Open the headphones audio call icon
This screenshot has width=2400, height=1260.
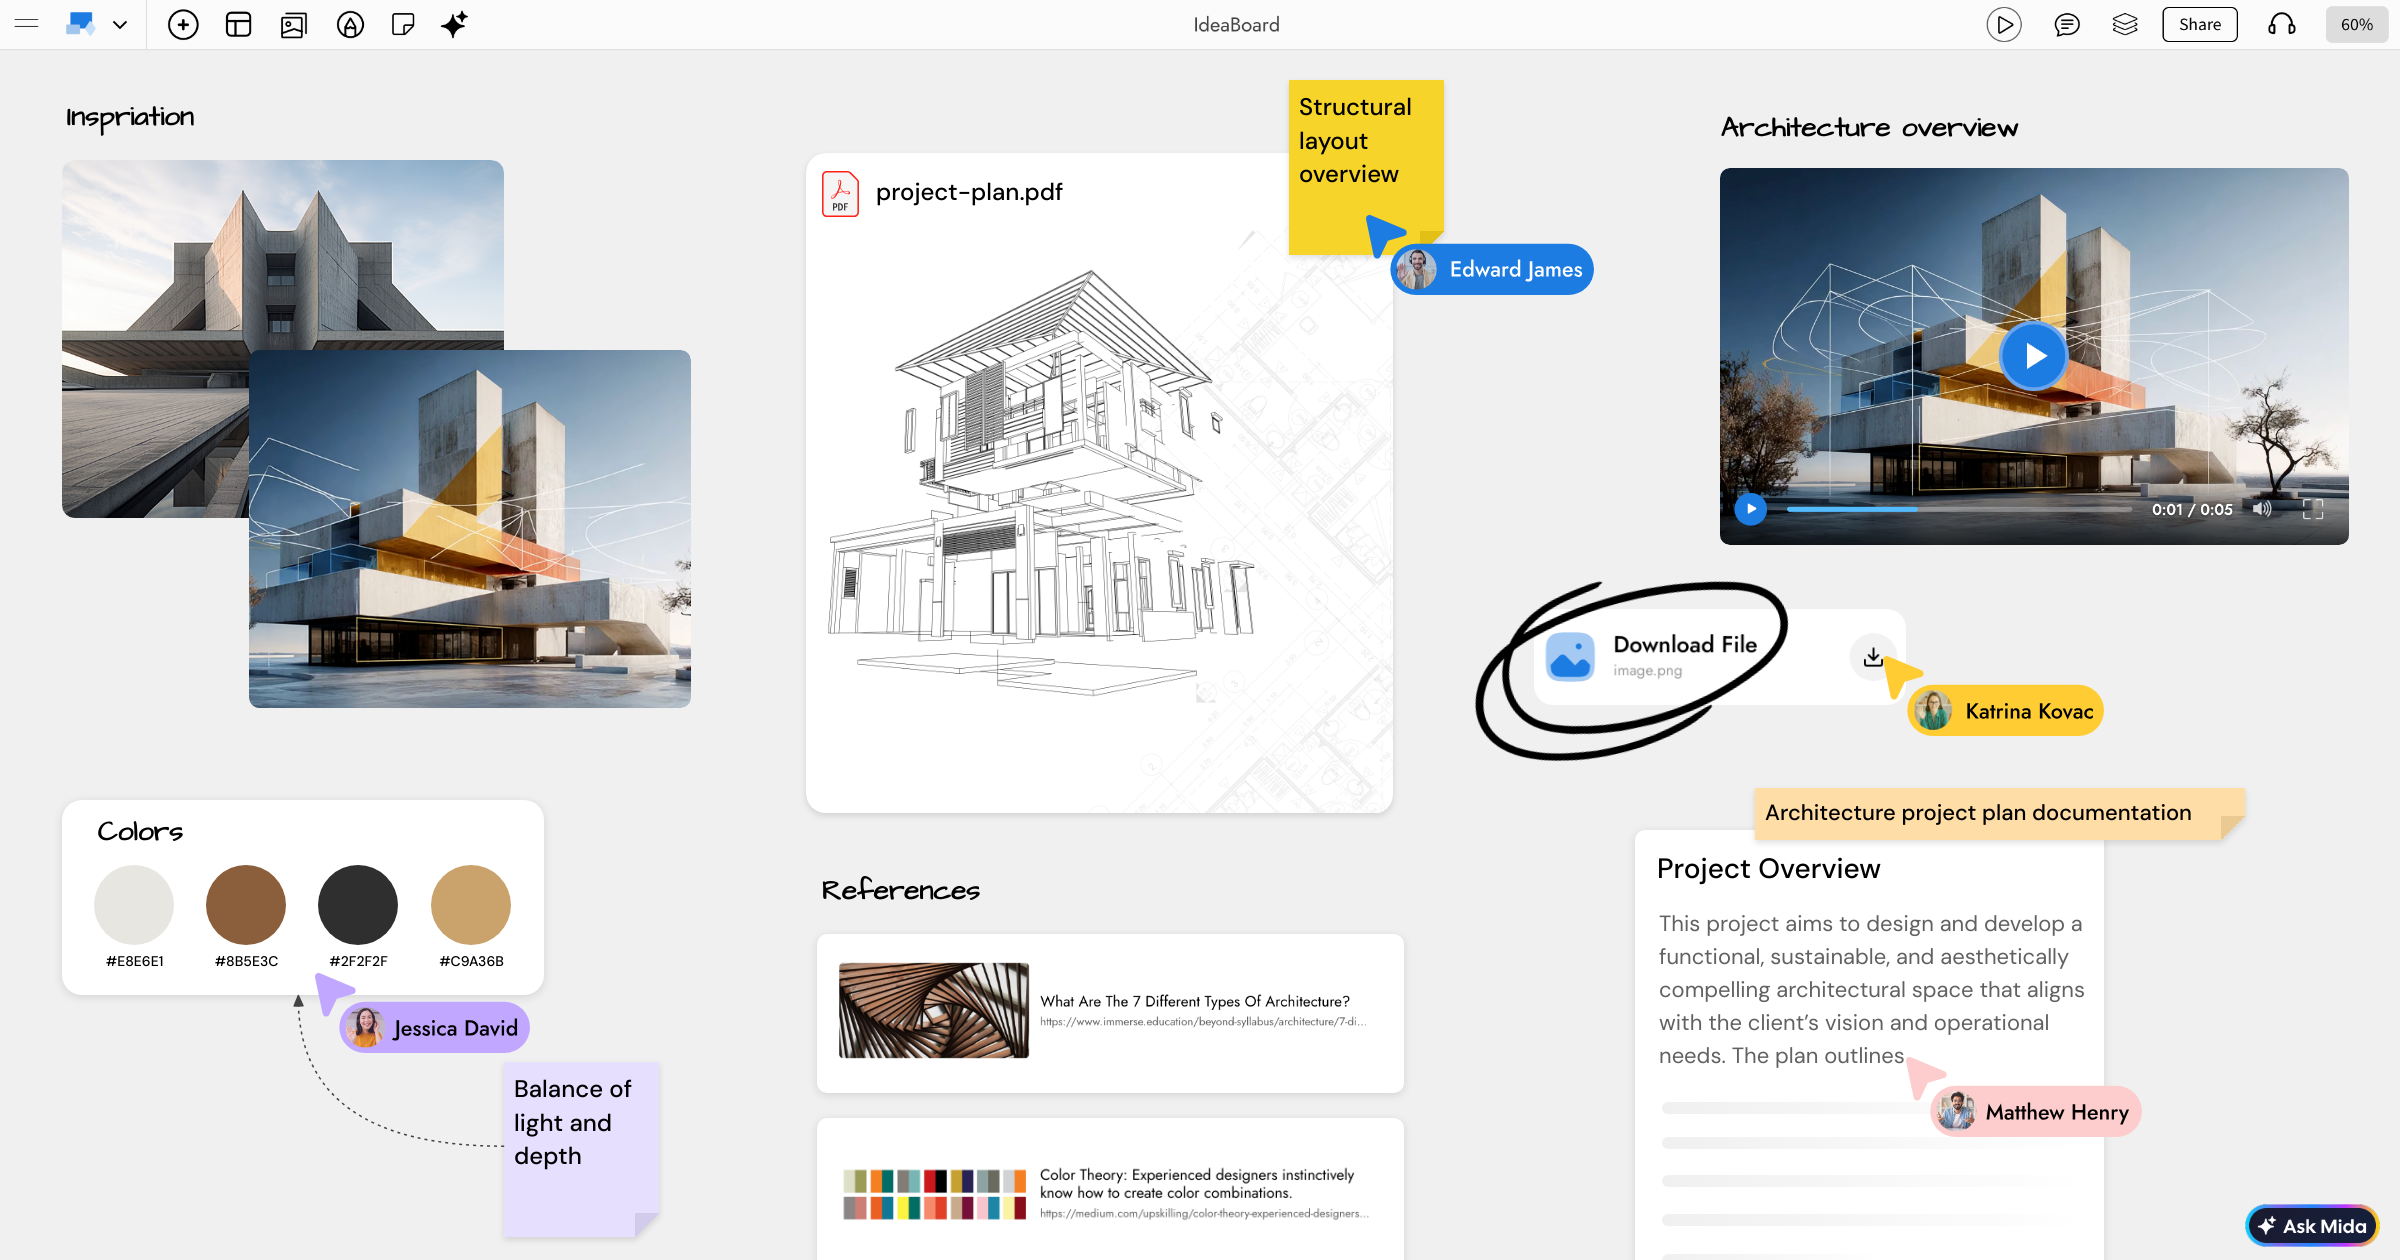2282,24
